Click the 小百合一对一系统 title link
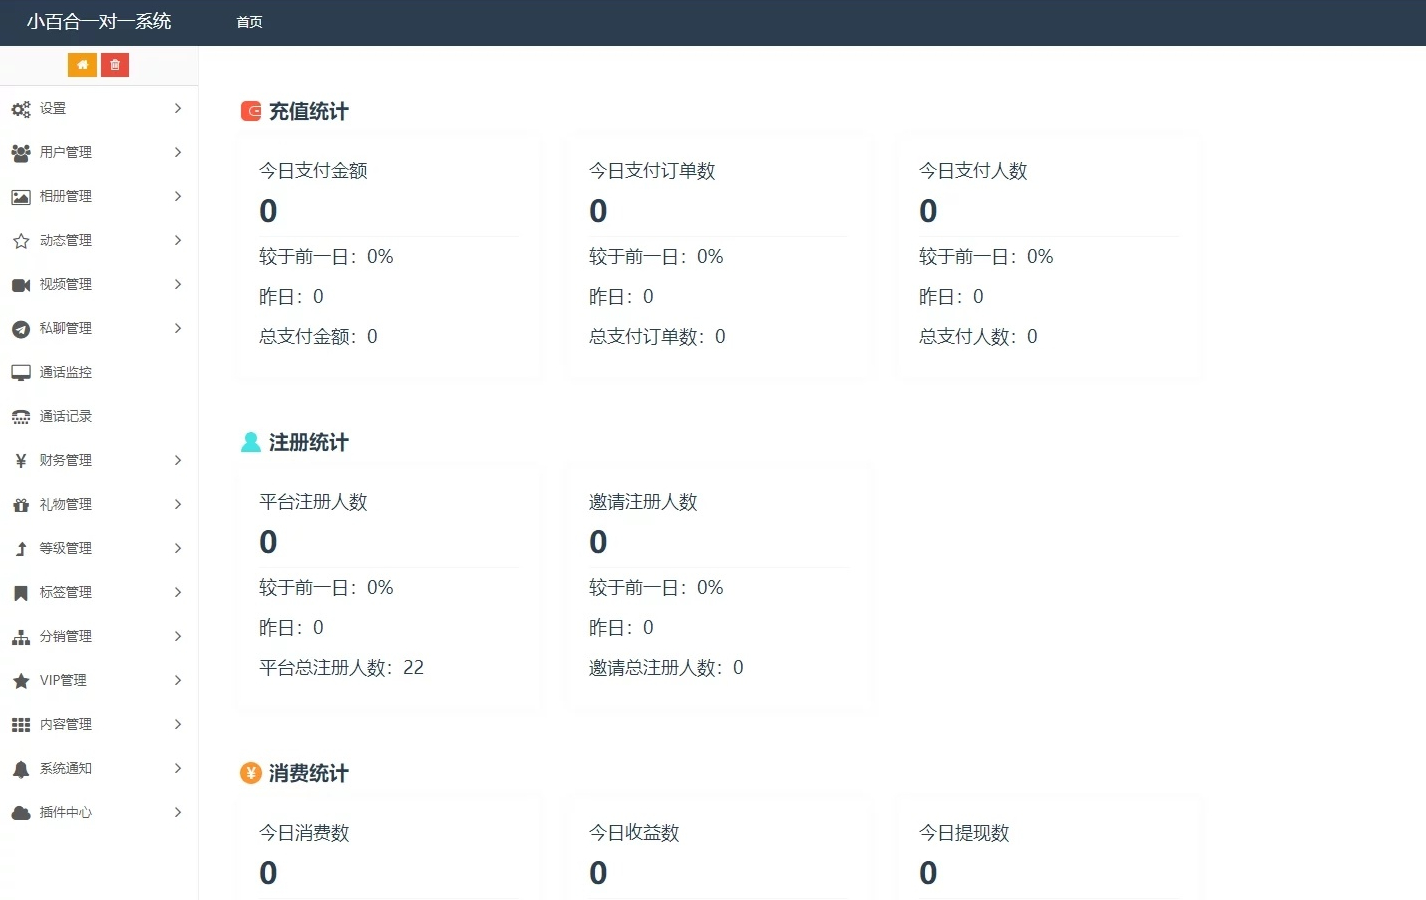 99,21
